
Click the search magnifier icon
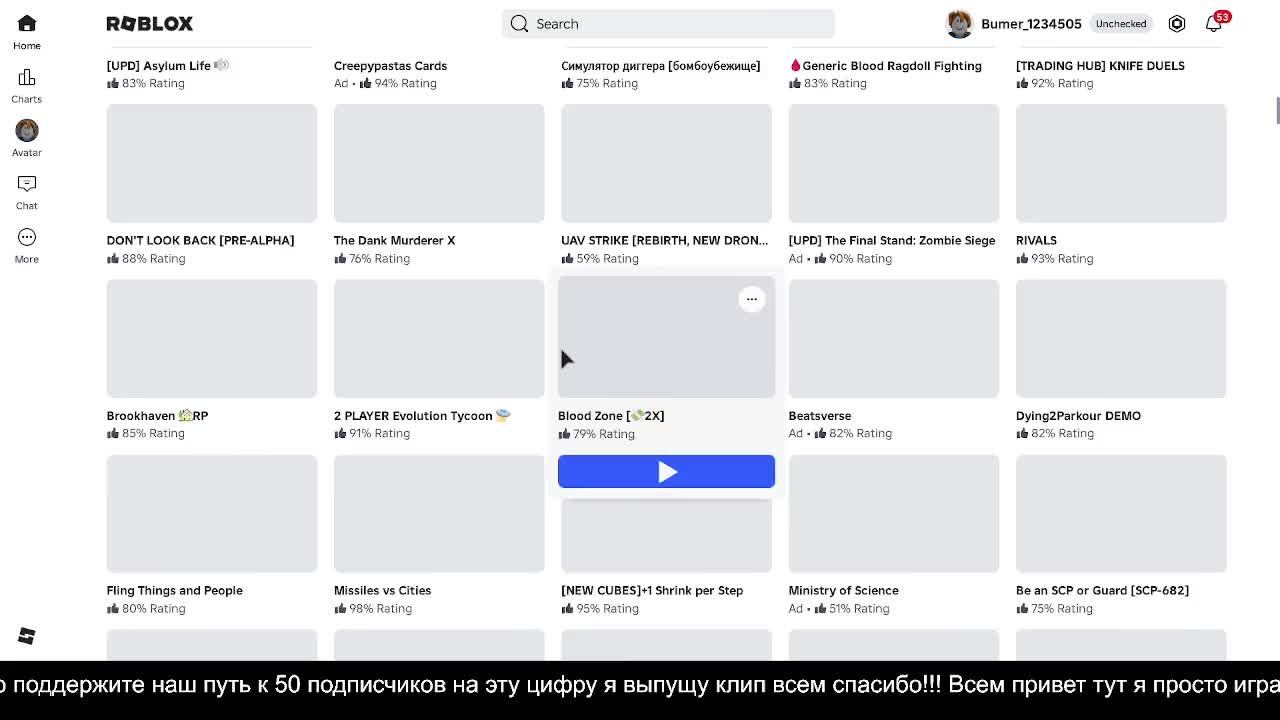coord(519,24)
